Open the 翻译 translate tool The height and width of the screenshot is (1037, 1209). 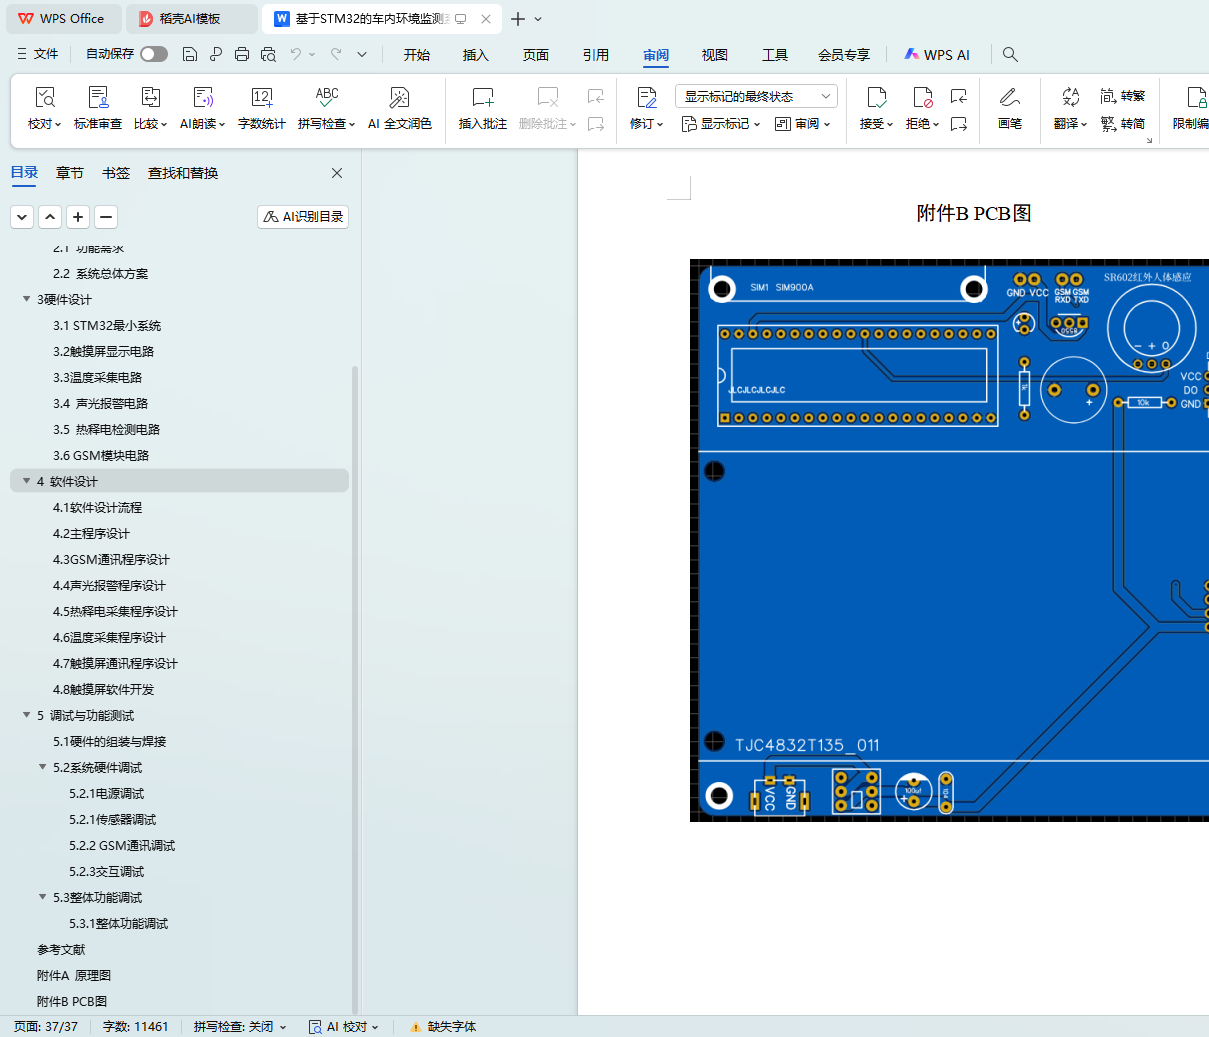pyautogui.click(x=1070, y=98)
